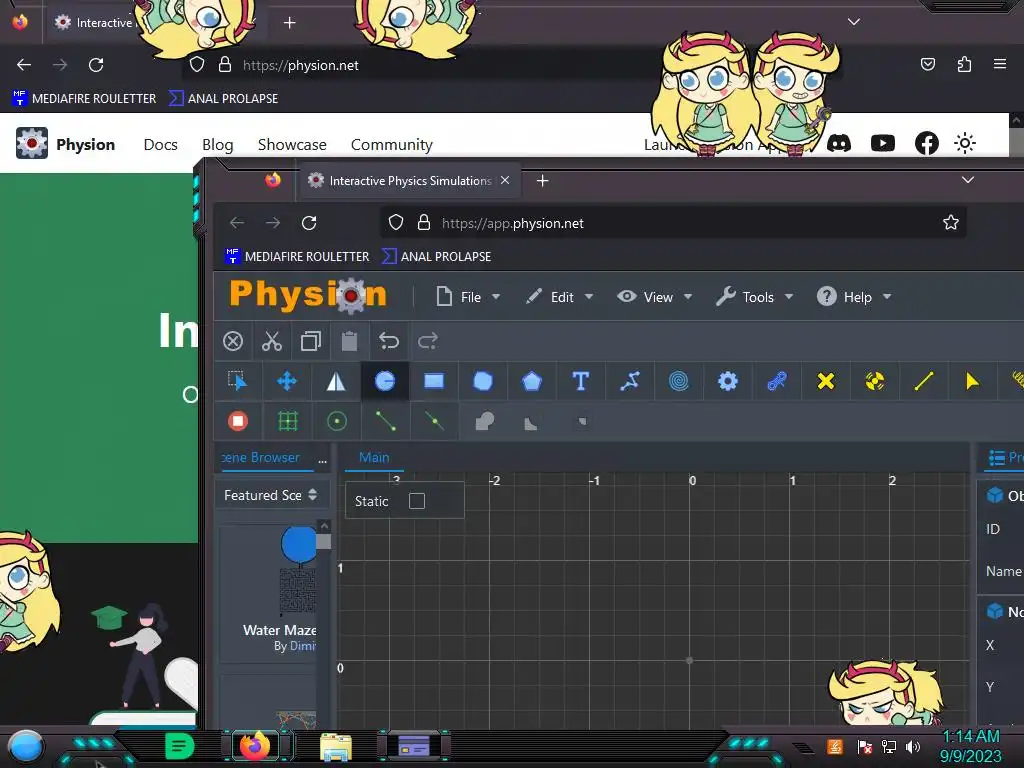Select the Gear creation tool
Viewport: 1024px width, 768px height.
[x=728, y=381]
